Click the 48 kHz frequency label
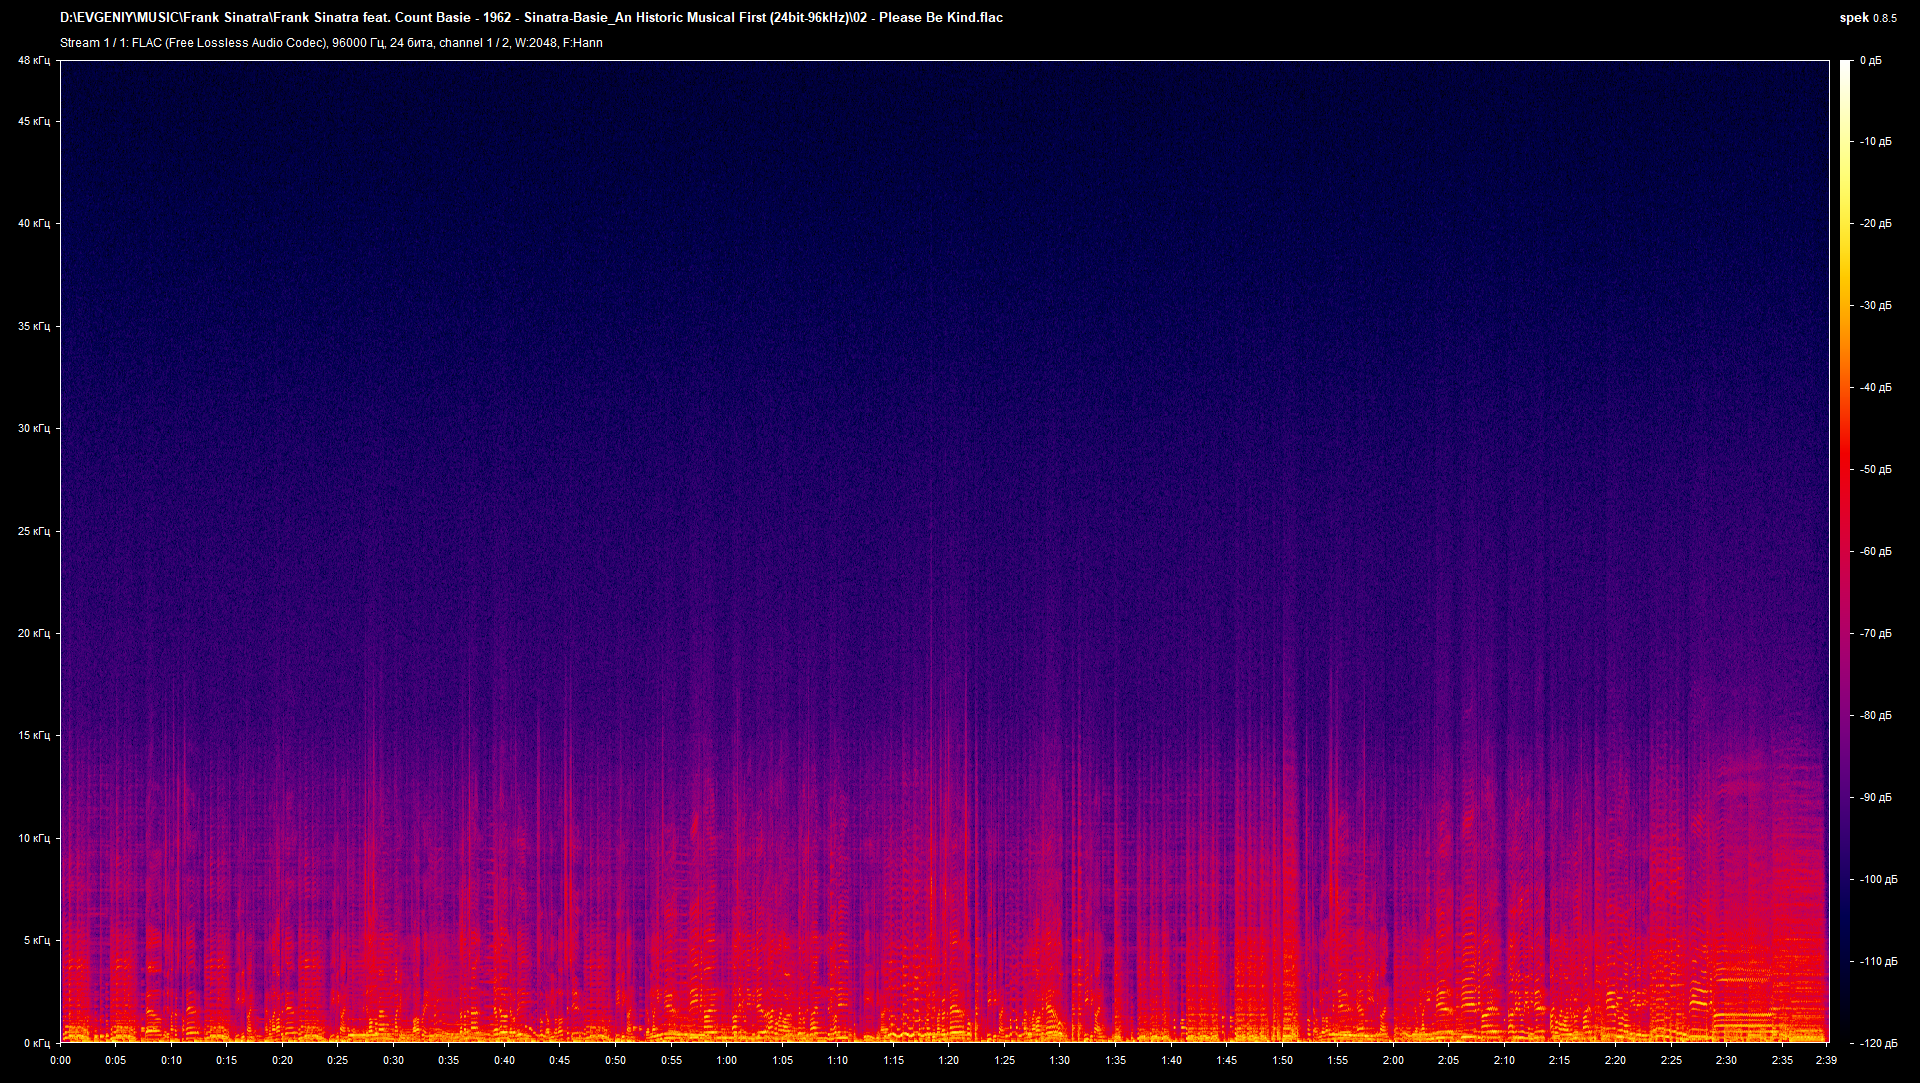This screenshot has width=1920, height=1083. (34, 61)
